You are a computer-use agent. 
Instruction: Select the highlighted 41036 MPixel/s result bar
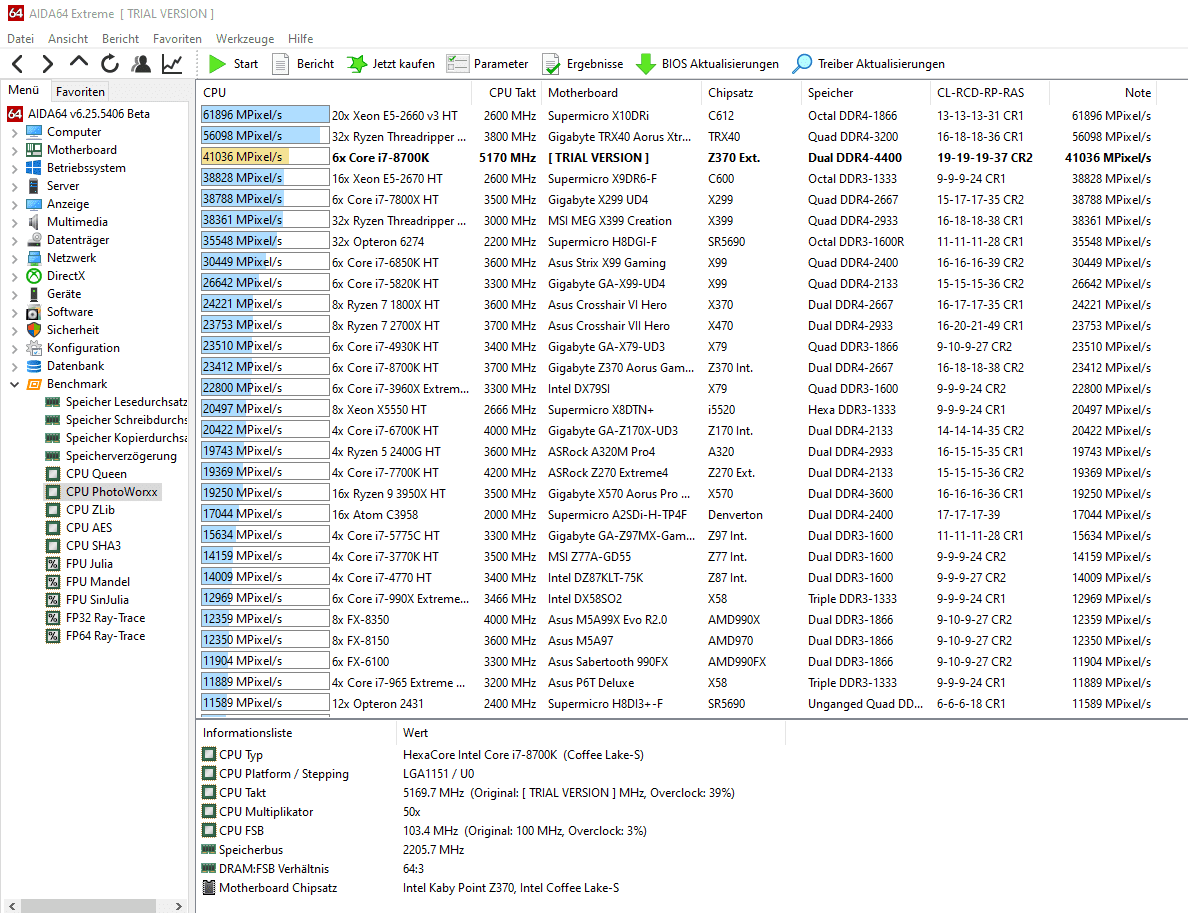tap(265, 158)
